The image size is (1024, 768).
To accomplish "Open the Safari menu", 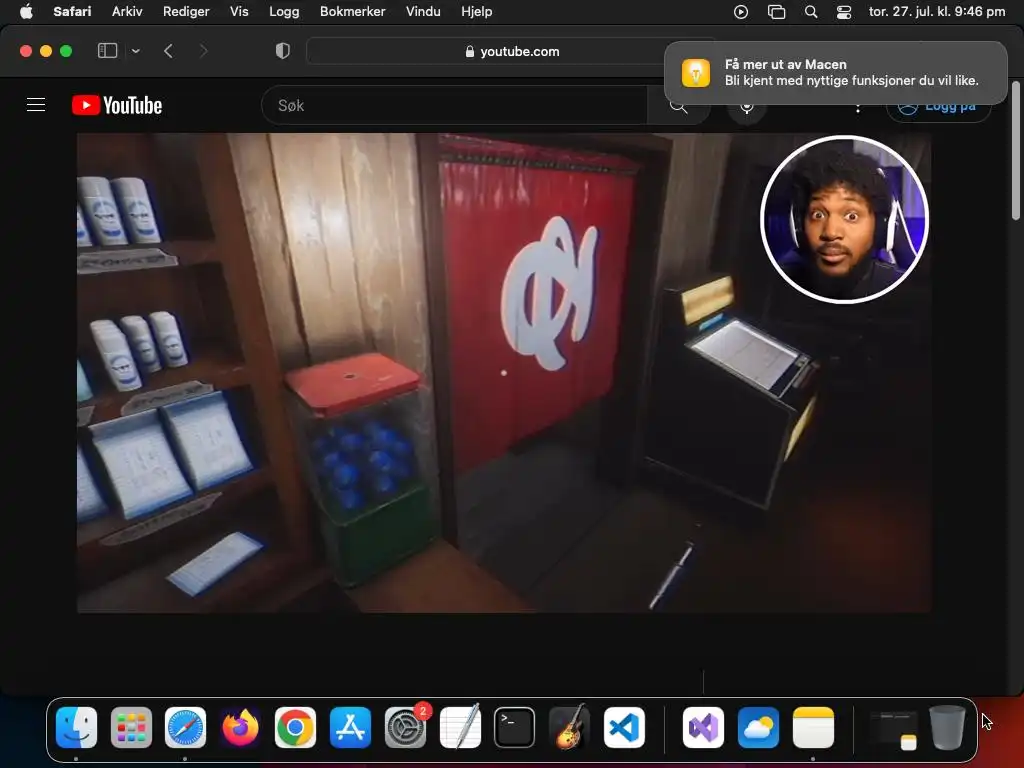I will [72, 12].
